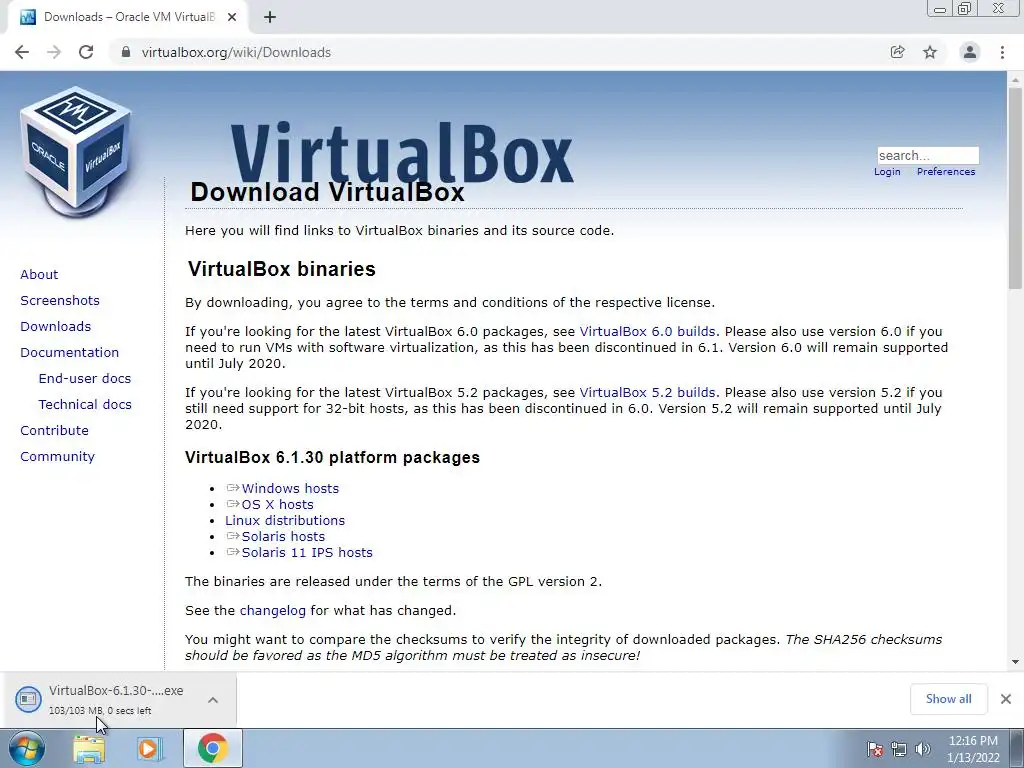Screen dimensions: 1024x768
Task: Click the 103/103 MB download status text
Action: click(100, 711)
